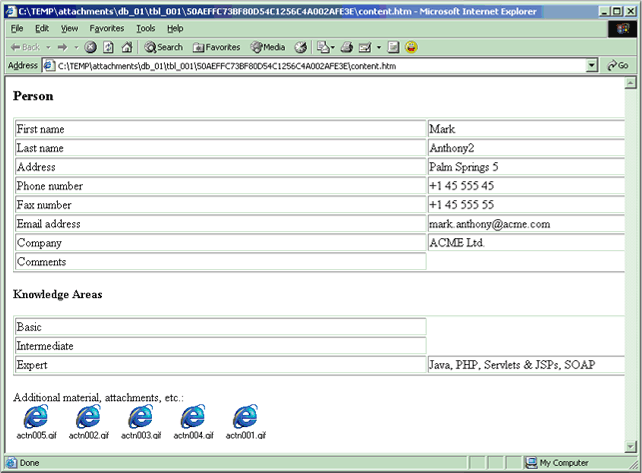The image size is (642, 473).
Task: Click the Print toolbar icon
Action: tap(346, 47)
